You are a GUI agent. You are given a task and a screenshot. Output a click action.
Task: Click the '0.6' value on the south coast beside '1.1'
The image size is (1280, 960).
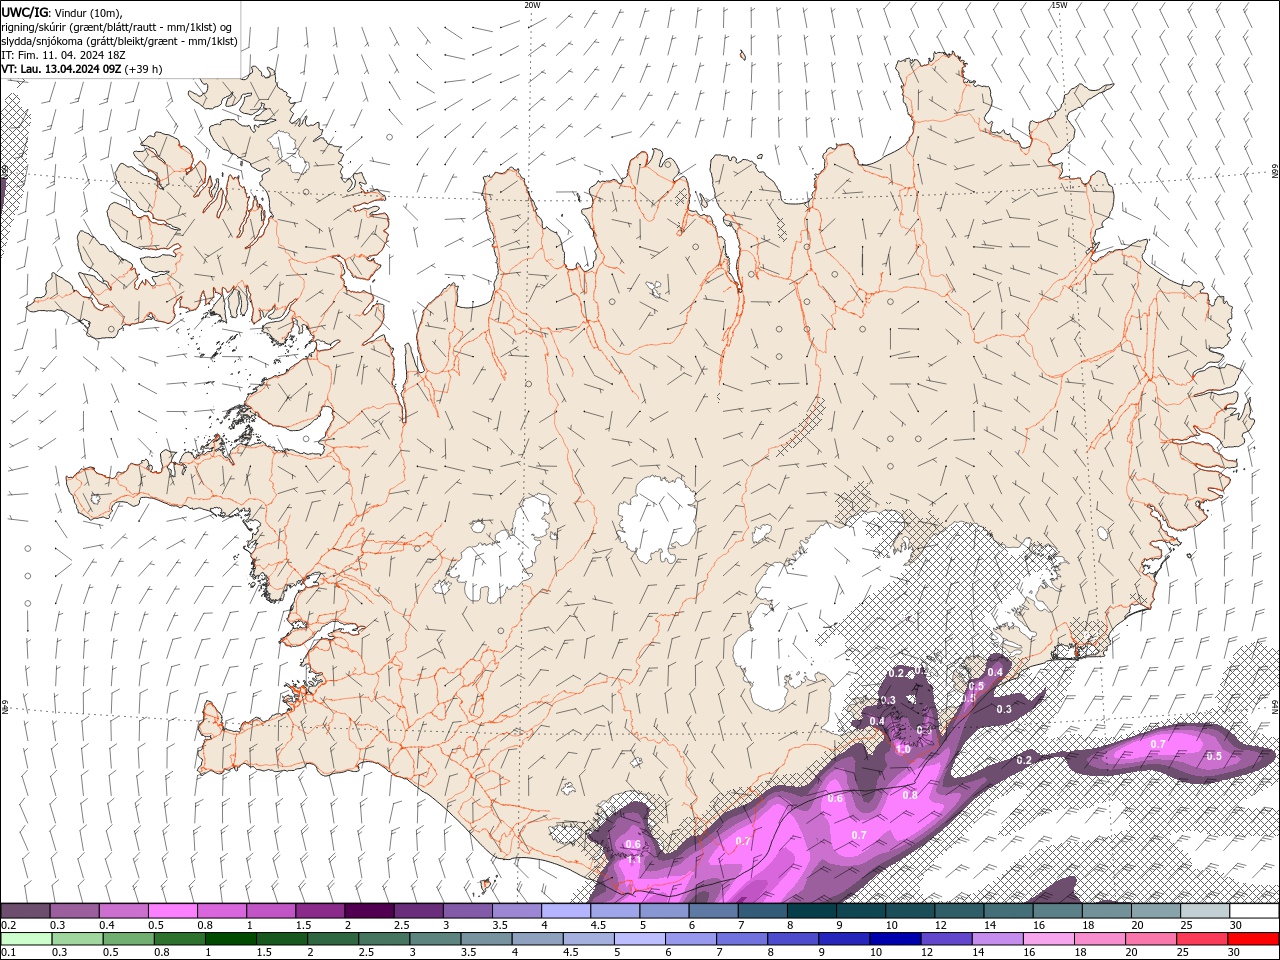pyautogui.click(x=633, y=844)
